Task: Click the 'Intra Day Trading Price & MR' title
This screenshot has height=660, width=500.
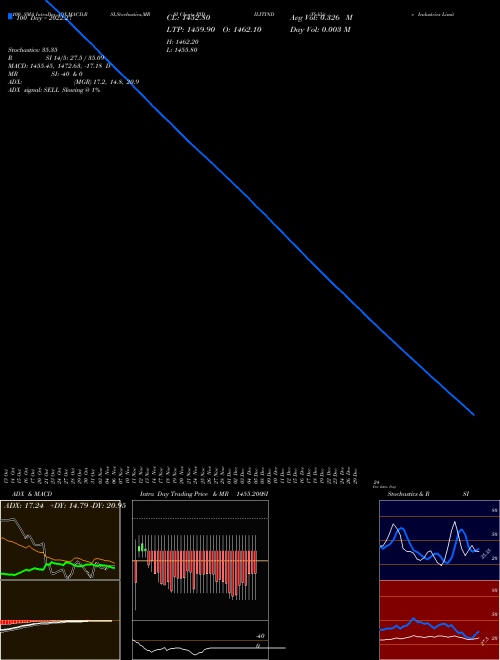Action: [184, 494]
